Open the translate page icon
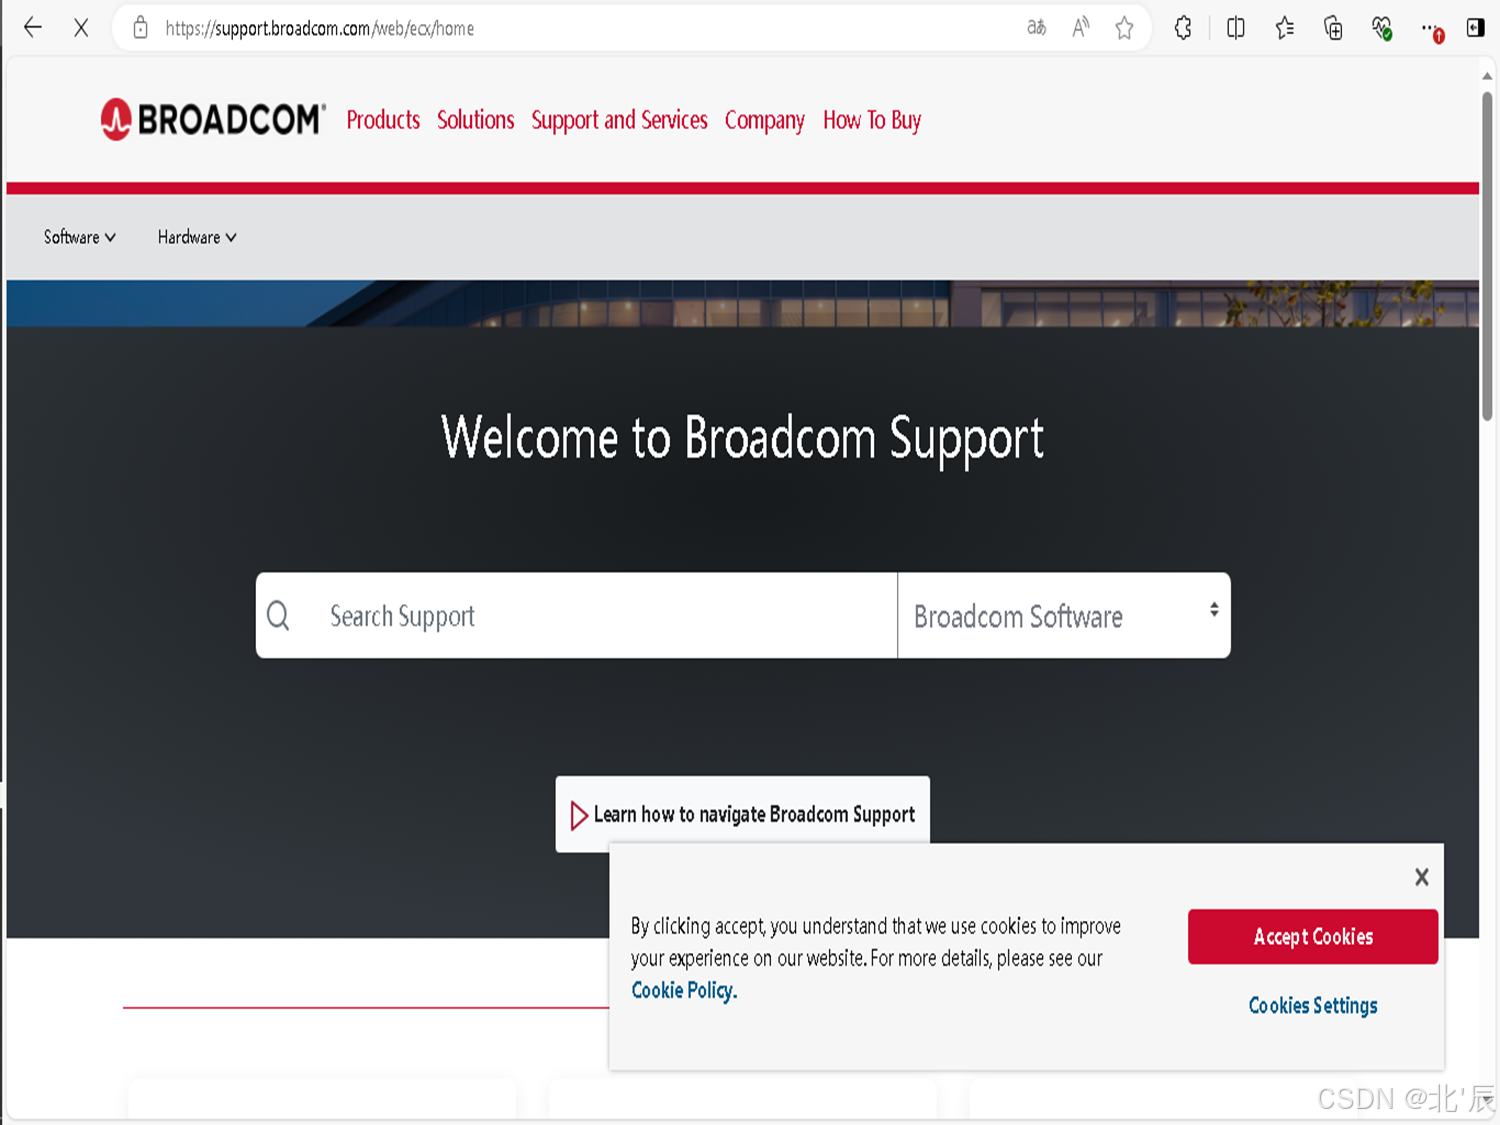This screenshot has height=1125, width=1500. coord(1036,28)
